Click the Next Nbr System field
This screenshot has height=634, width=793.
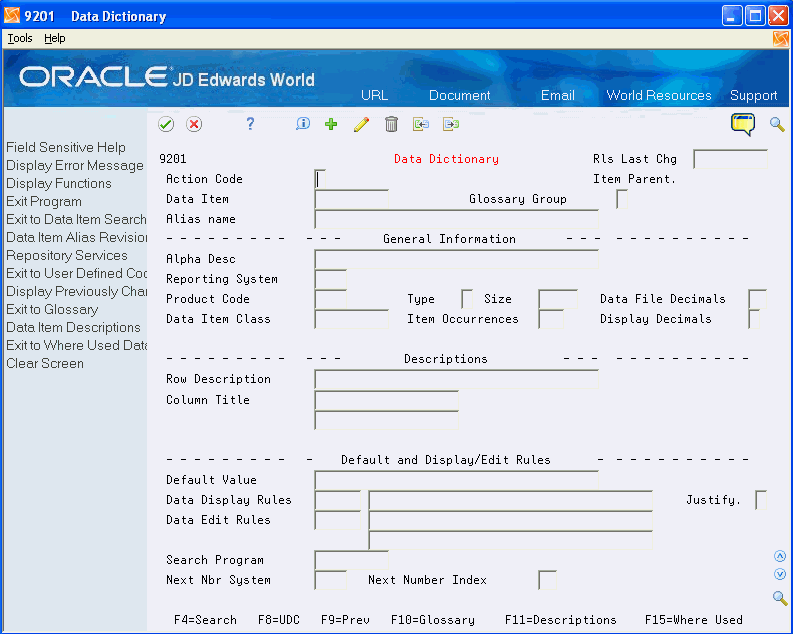tap(330, 580)
